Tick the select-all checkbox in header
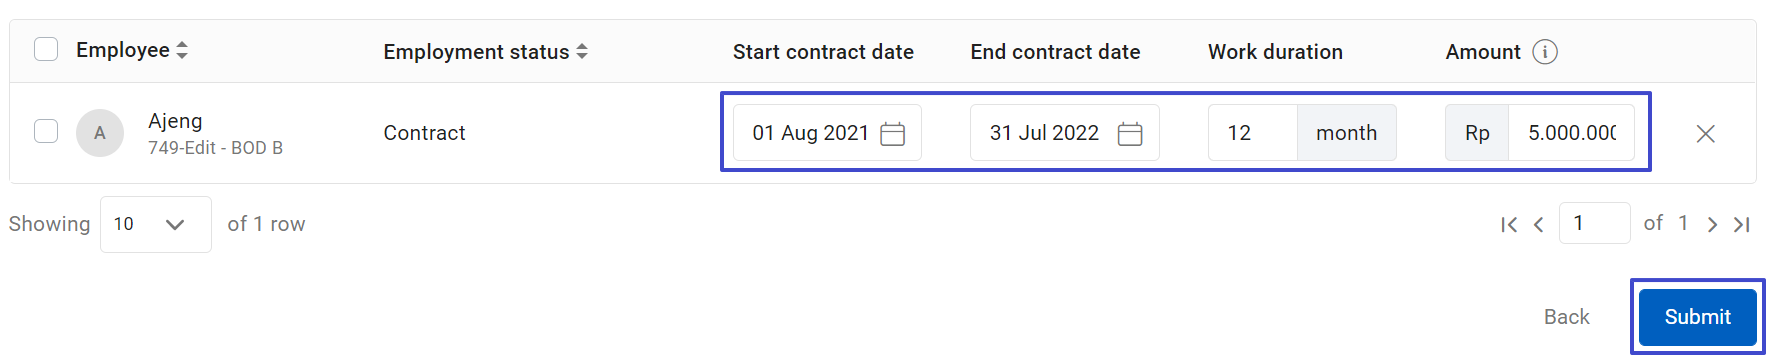 (x=46, y=49)
